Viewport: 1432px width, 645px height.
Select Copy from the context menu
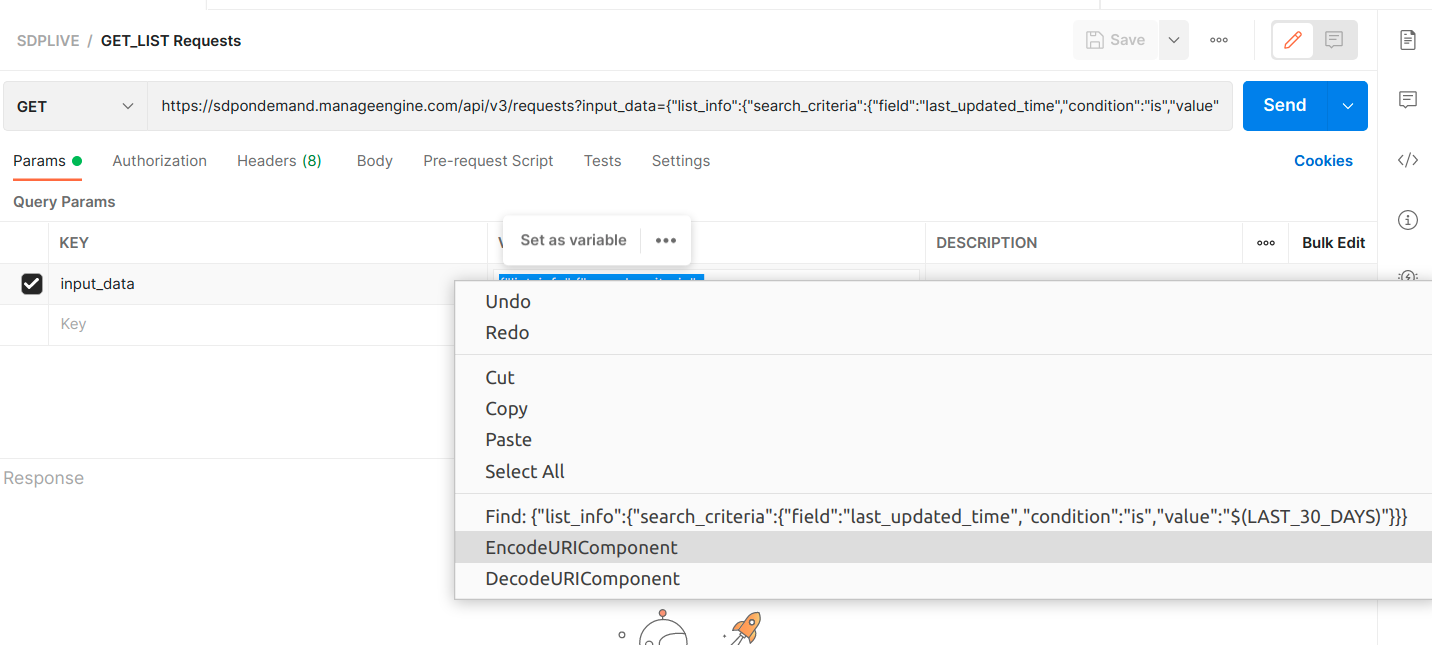[x=506, y=408]
